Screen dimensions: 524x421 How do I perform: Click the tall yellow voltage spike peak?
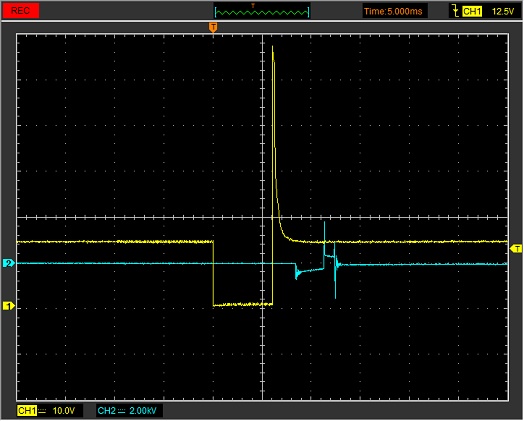coord(273,48)
